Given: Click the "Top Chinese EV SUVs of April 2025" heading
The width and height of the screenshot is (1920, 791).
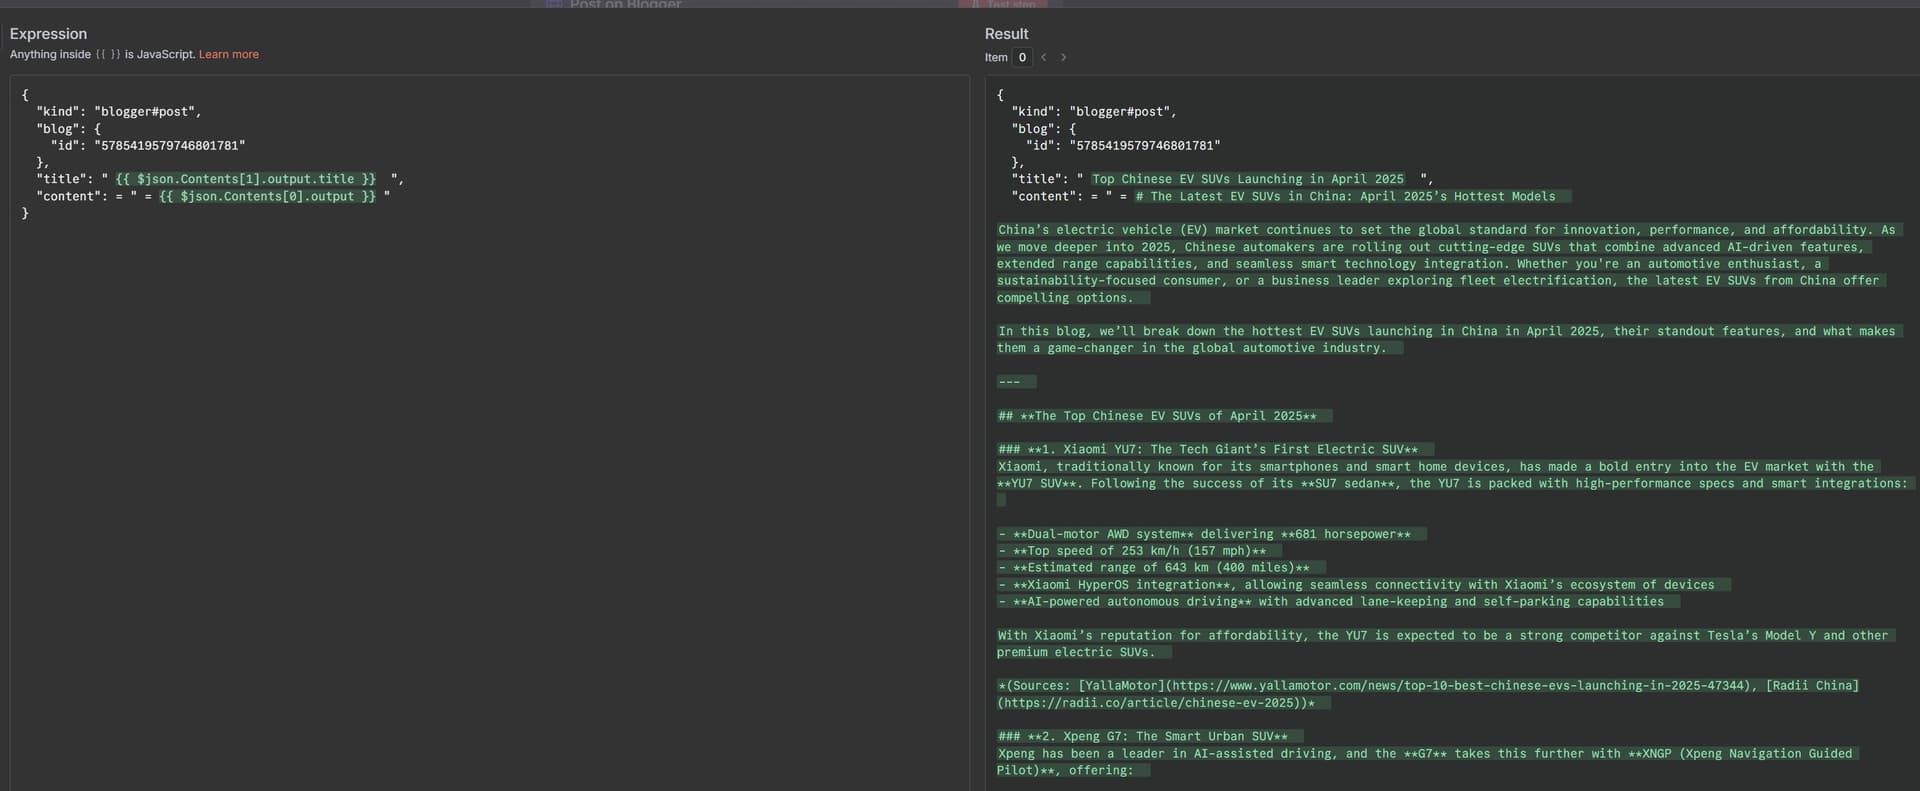Looking at the screenshot, I should point(1164,416).
